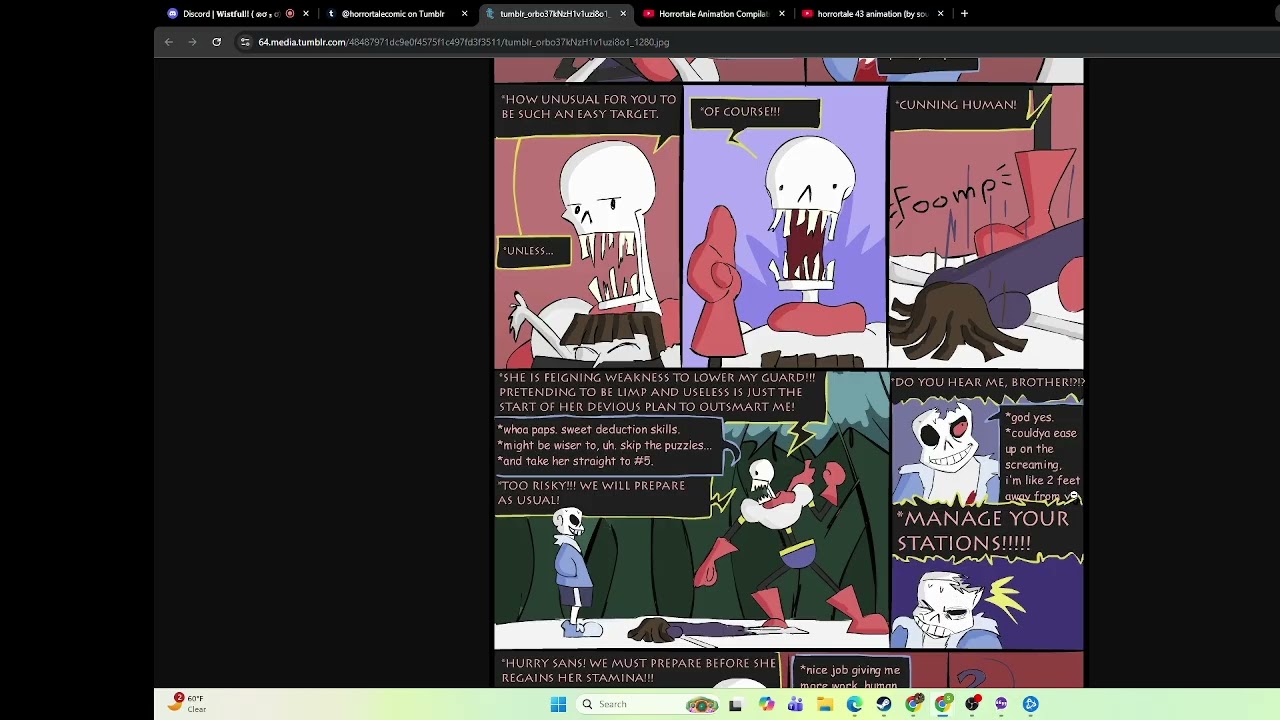Focus the address bar URL
The width and height of the screenshot is (1280, 720).
[x=463, y=42]
